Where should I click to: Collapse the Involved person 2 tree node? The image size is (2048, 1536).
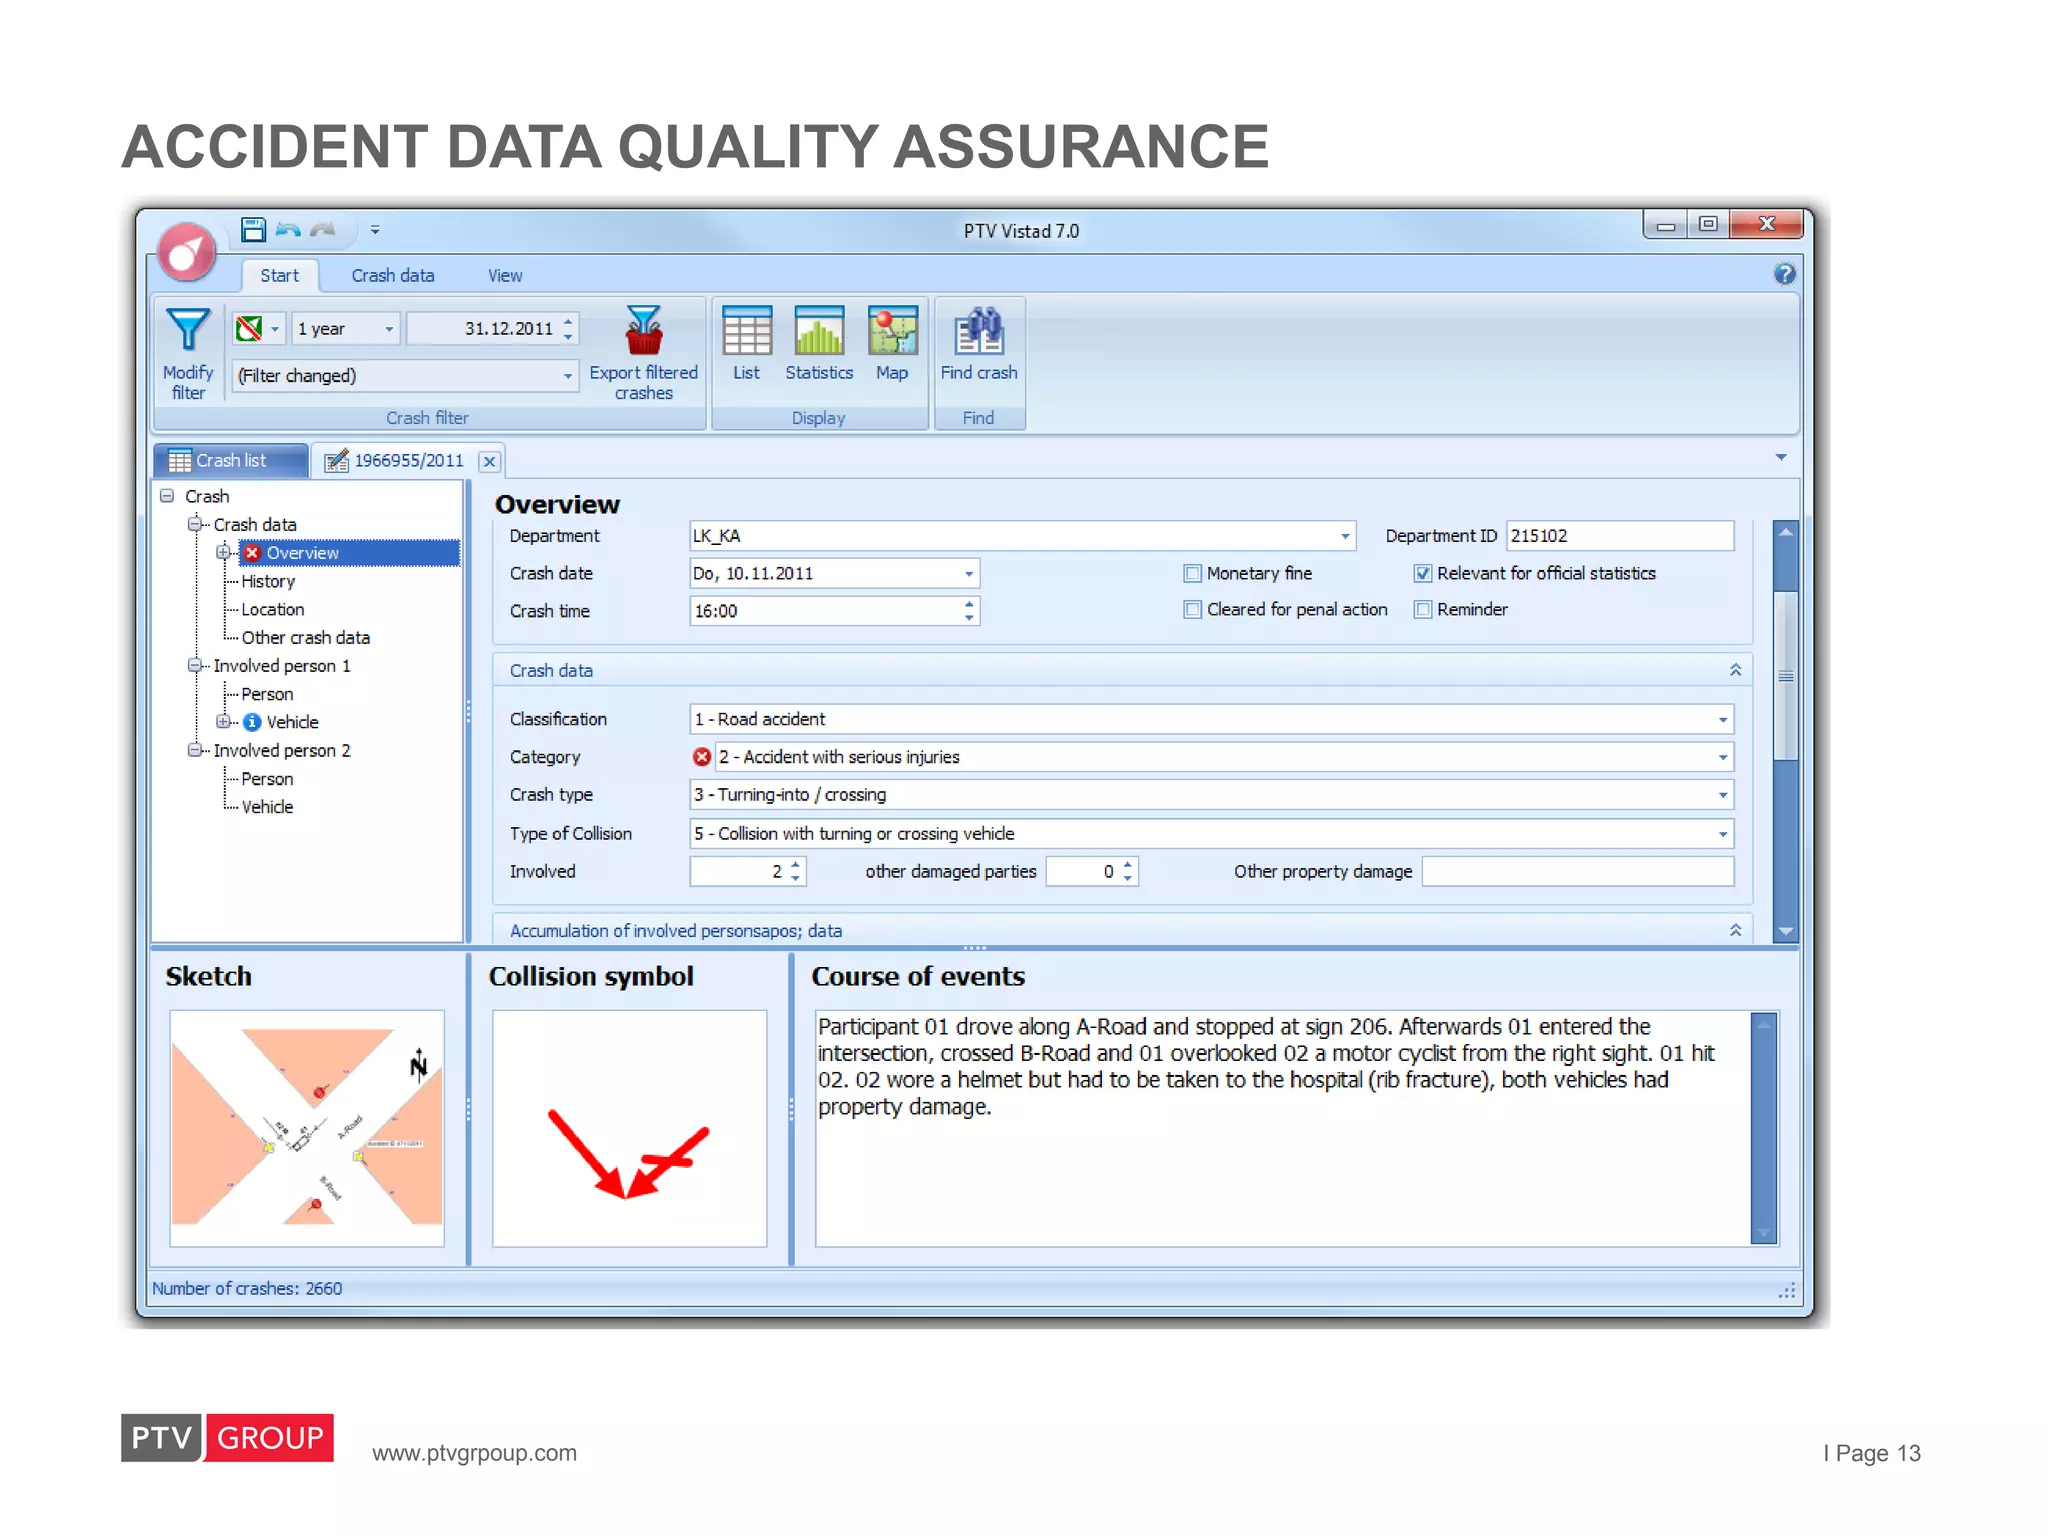[x=194, y=750]
